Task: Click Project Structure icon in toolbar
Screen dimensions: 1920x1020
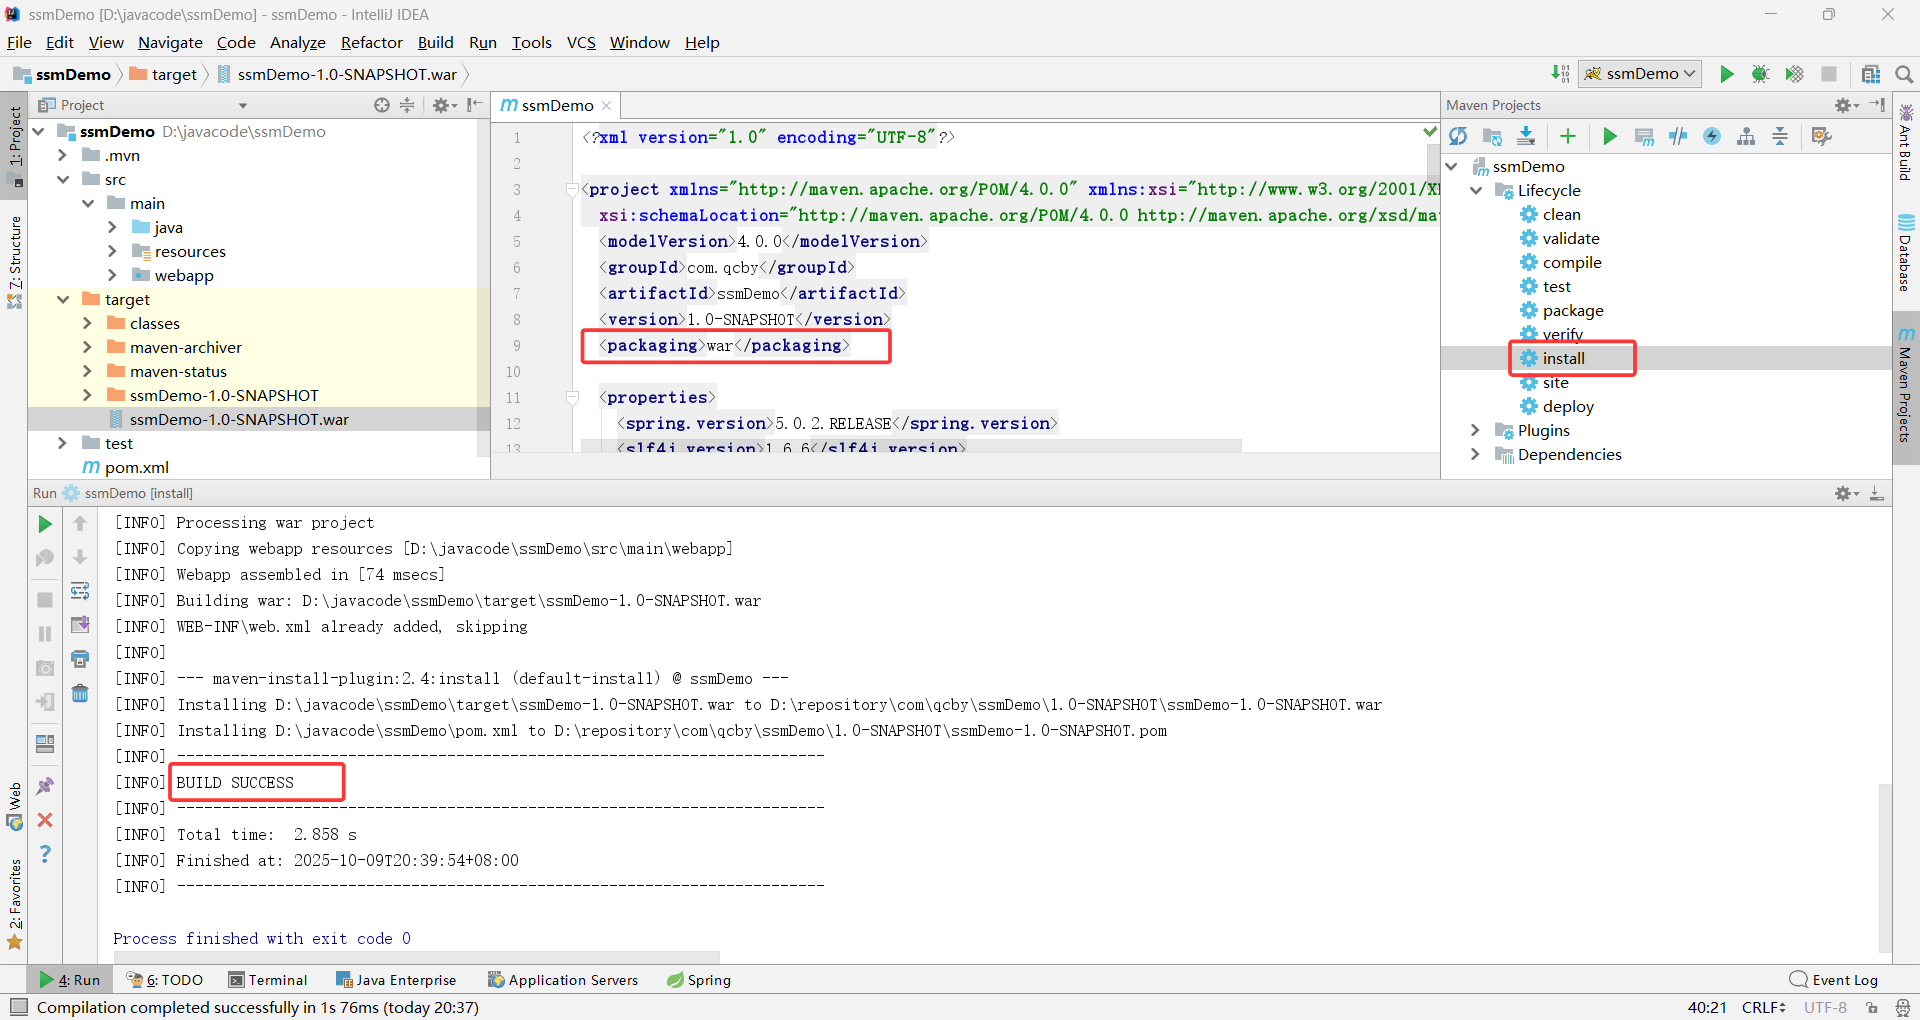Action: 1871,74
